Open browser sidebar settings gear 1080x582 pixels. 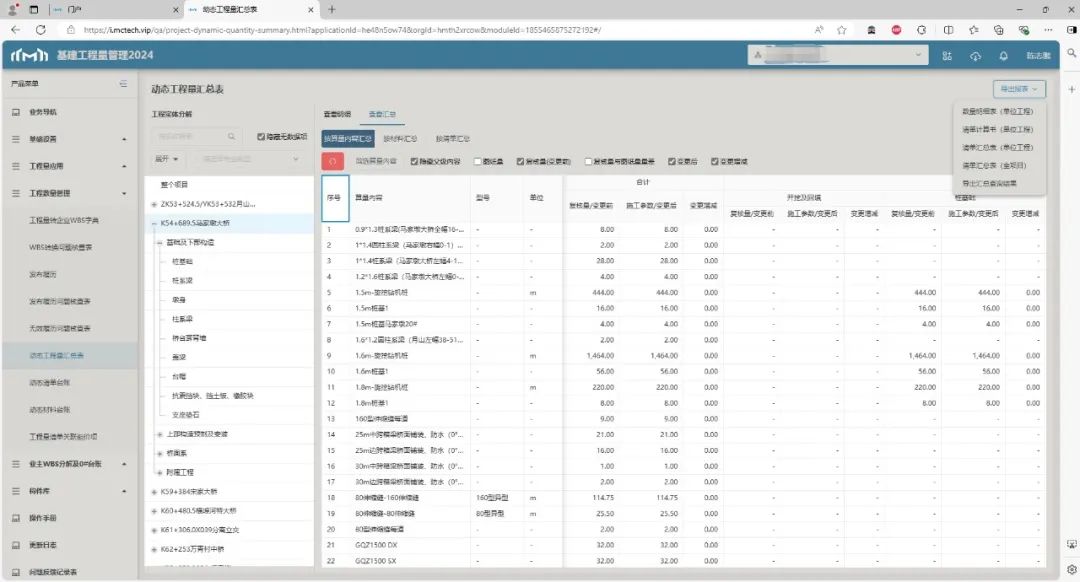1072,570
